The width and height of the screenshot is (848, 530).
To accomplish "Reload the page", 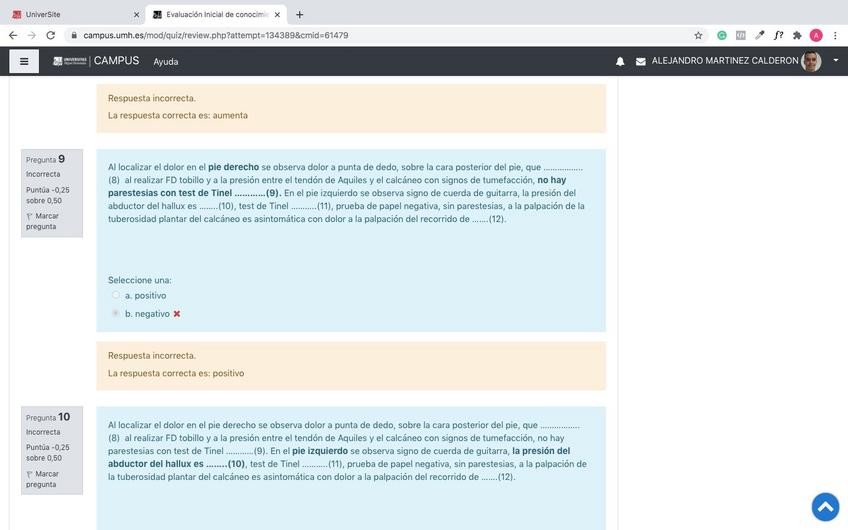I will (50, 35).
